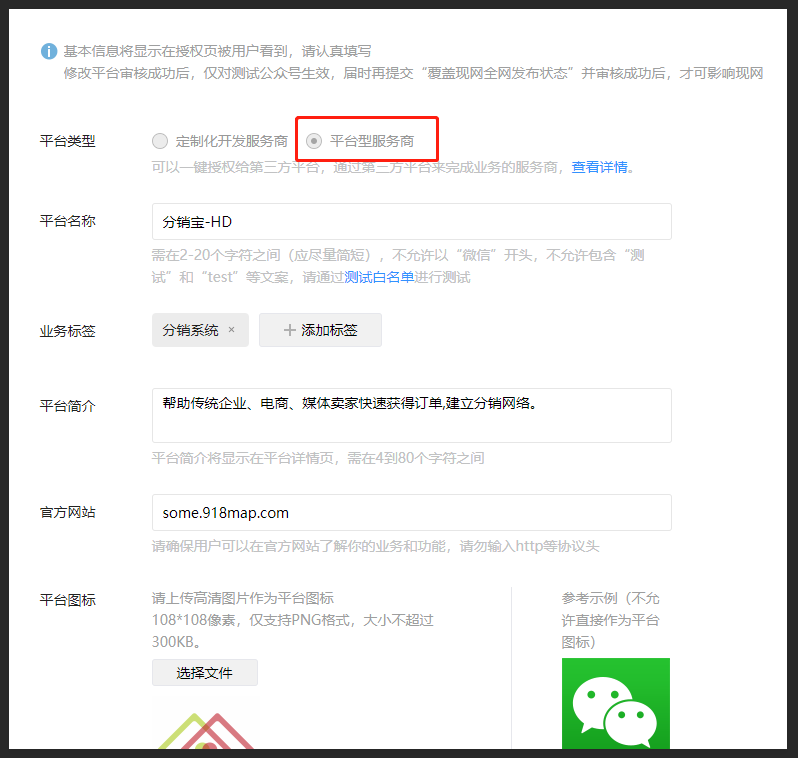Click the 分销系统 tag chip
Screen dimensions: 798x758
tap(200, 330)
